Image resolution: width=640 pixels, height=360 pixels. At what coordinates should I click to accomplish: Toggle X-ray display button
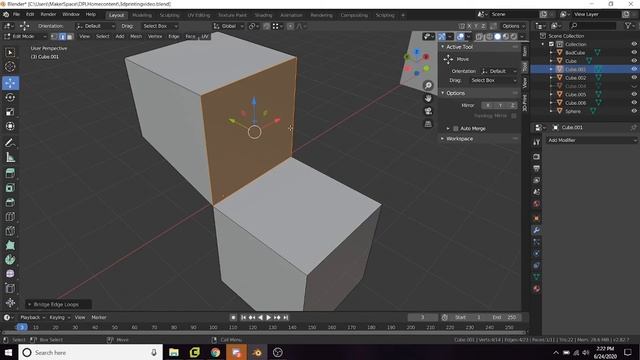tap(479, 36)
